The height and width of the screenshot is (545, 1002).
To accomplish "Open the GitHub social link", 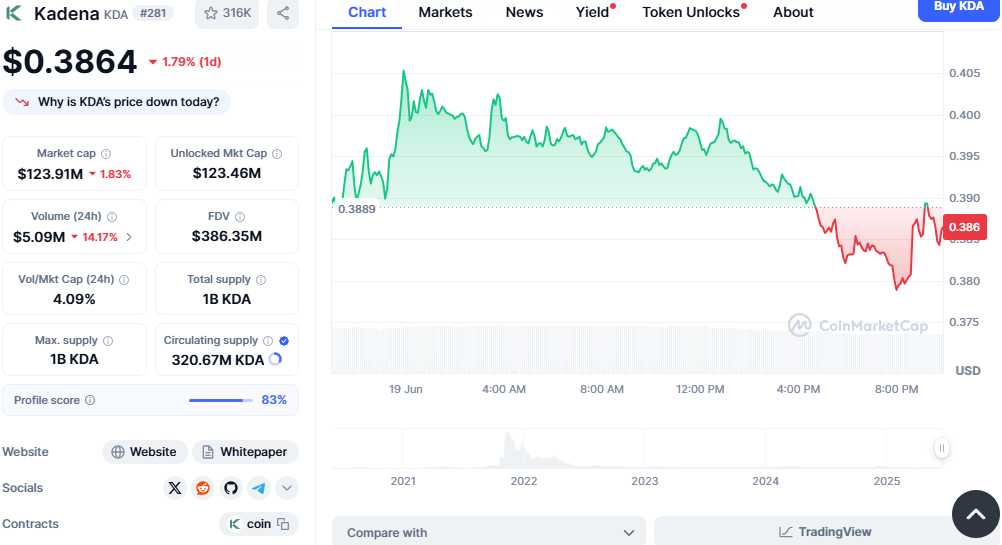I will (x=231, y=488).
